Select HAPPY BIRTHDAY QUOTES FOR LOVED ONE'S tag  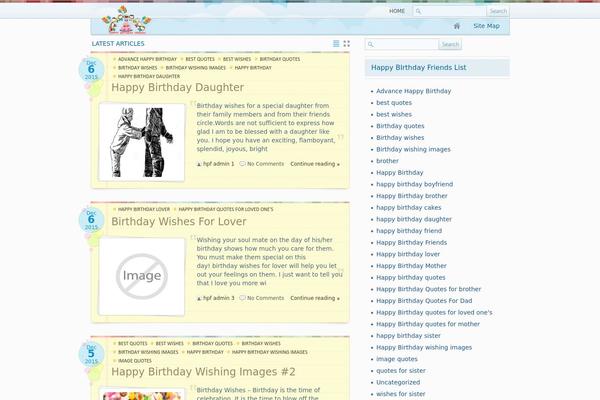coord(226,209)
